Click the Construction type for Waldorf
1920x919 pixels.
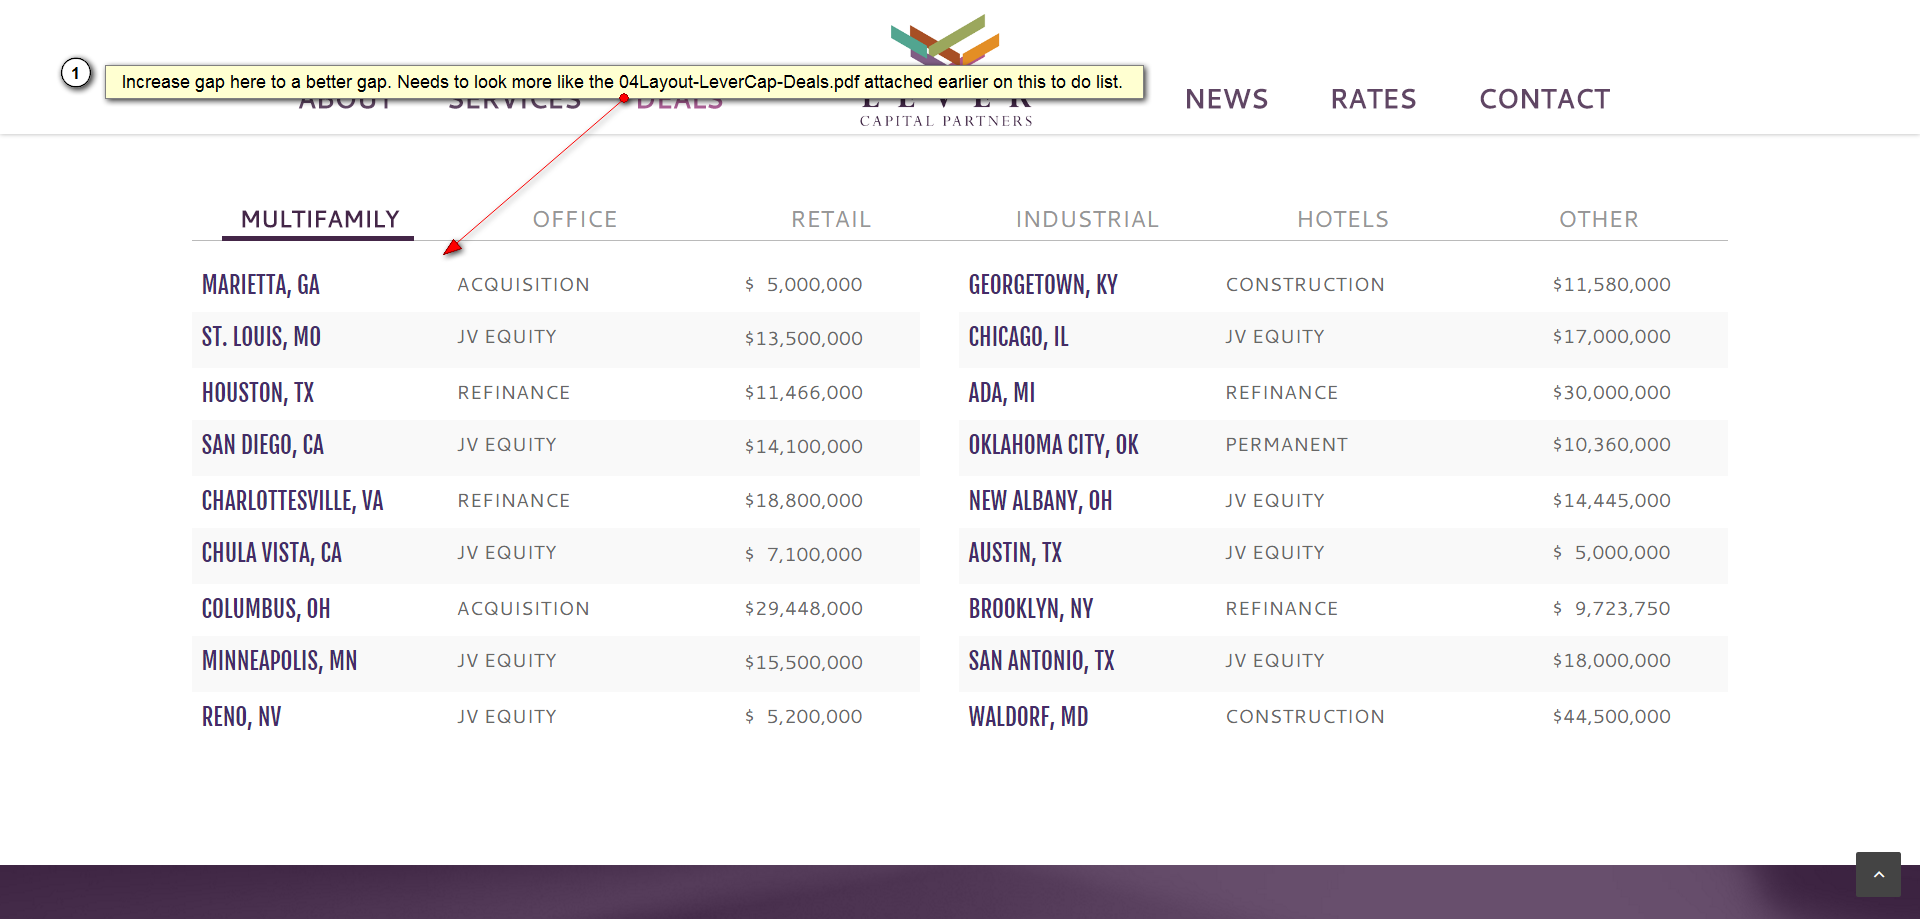1306,717
